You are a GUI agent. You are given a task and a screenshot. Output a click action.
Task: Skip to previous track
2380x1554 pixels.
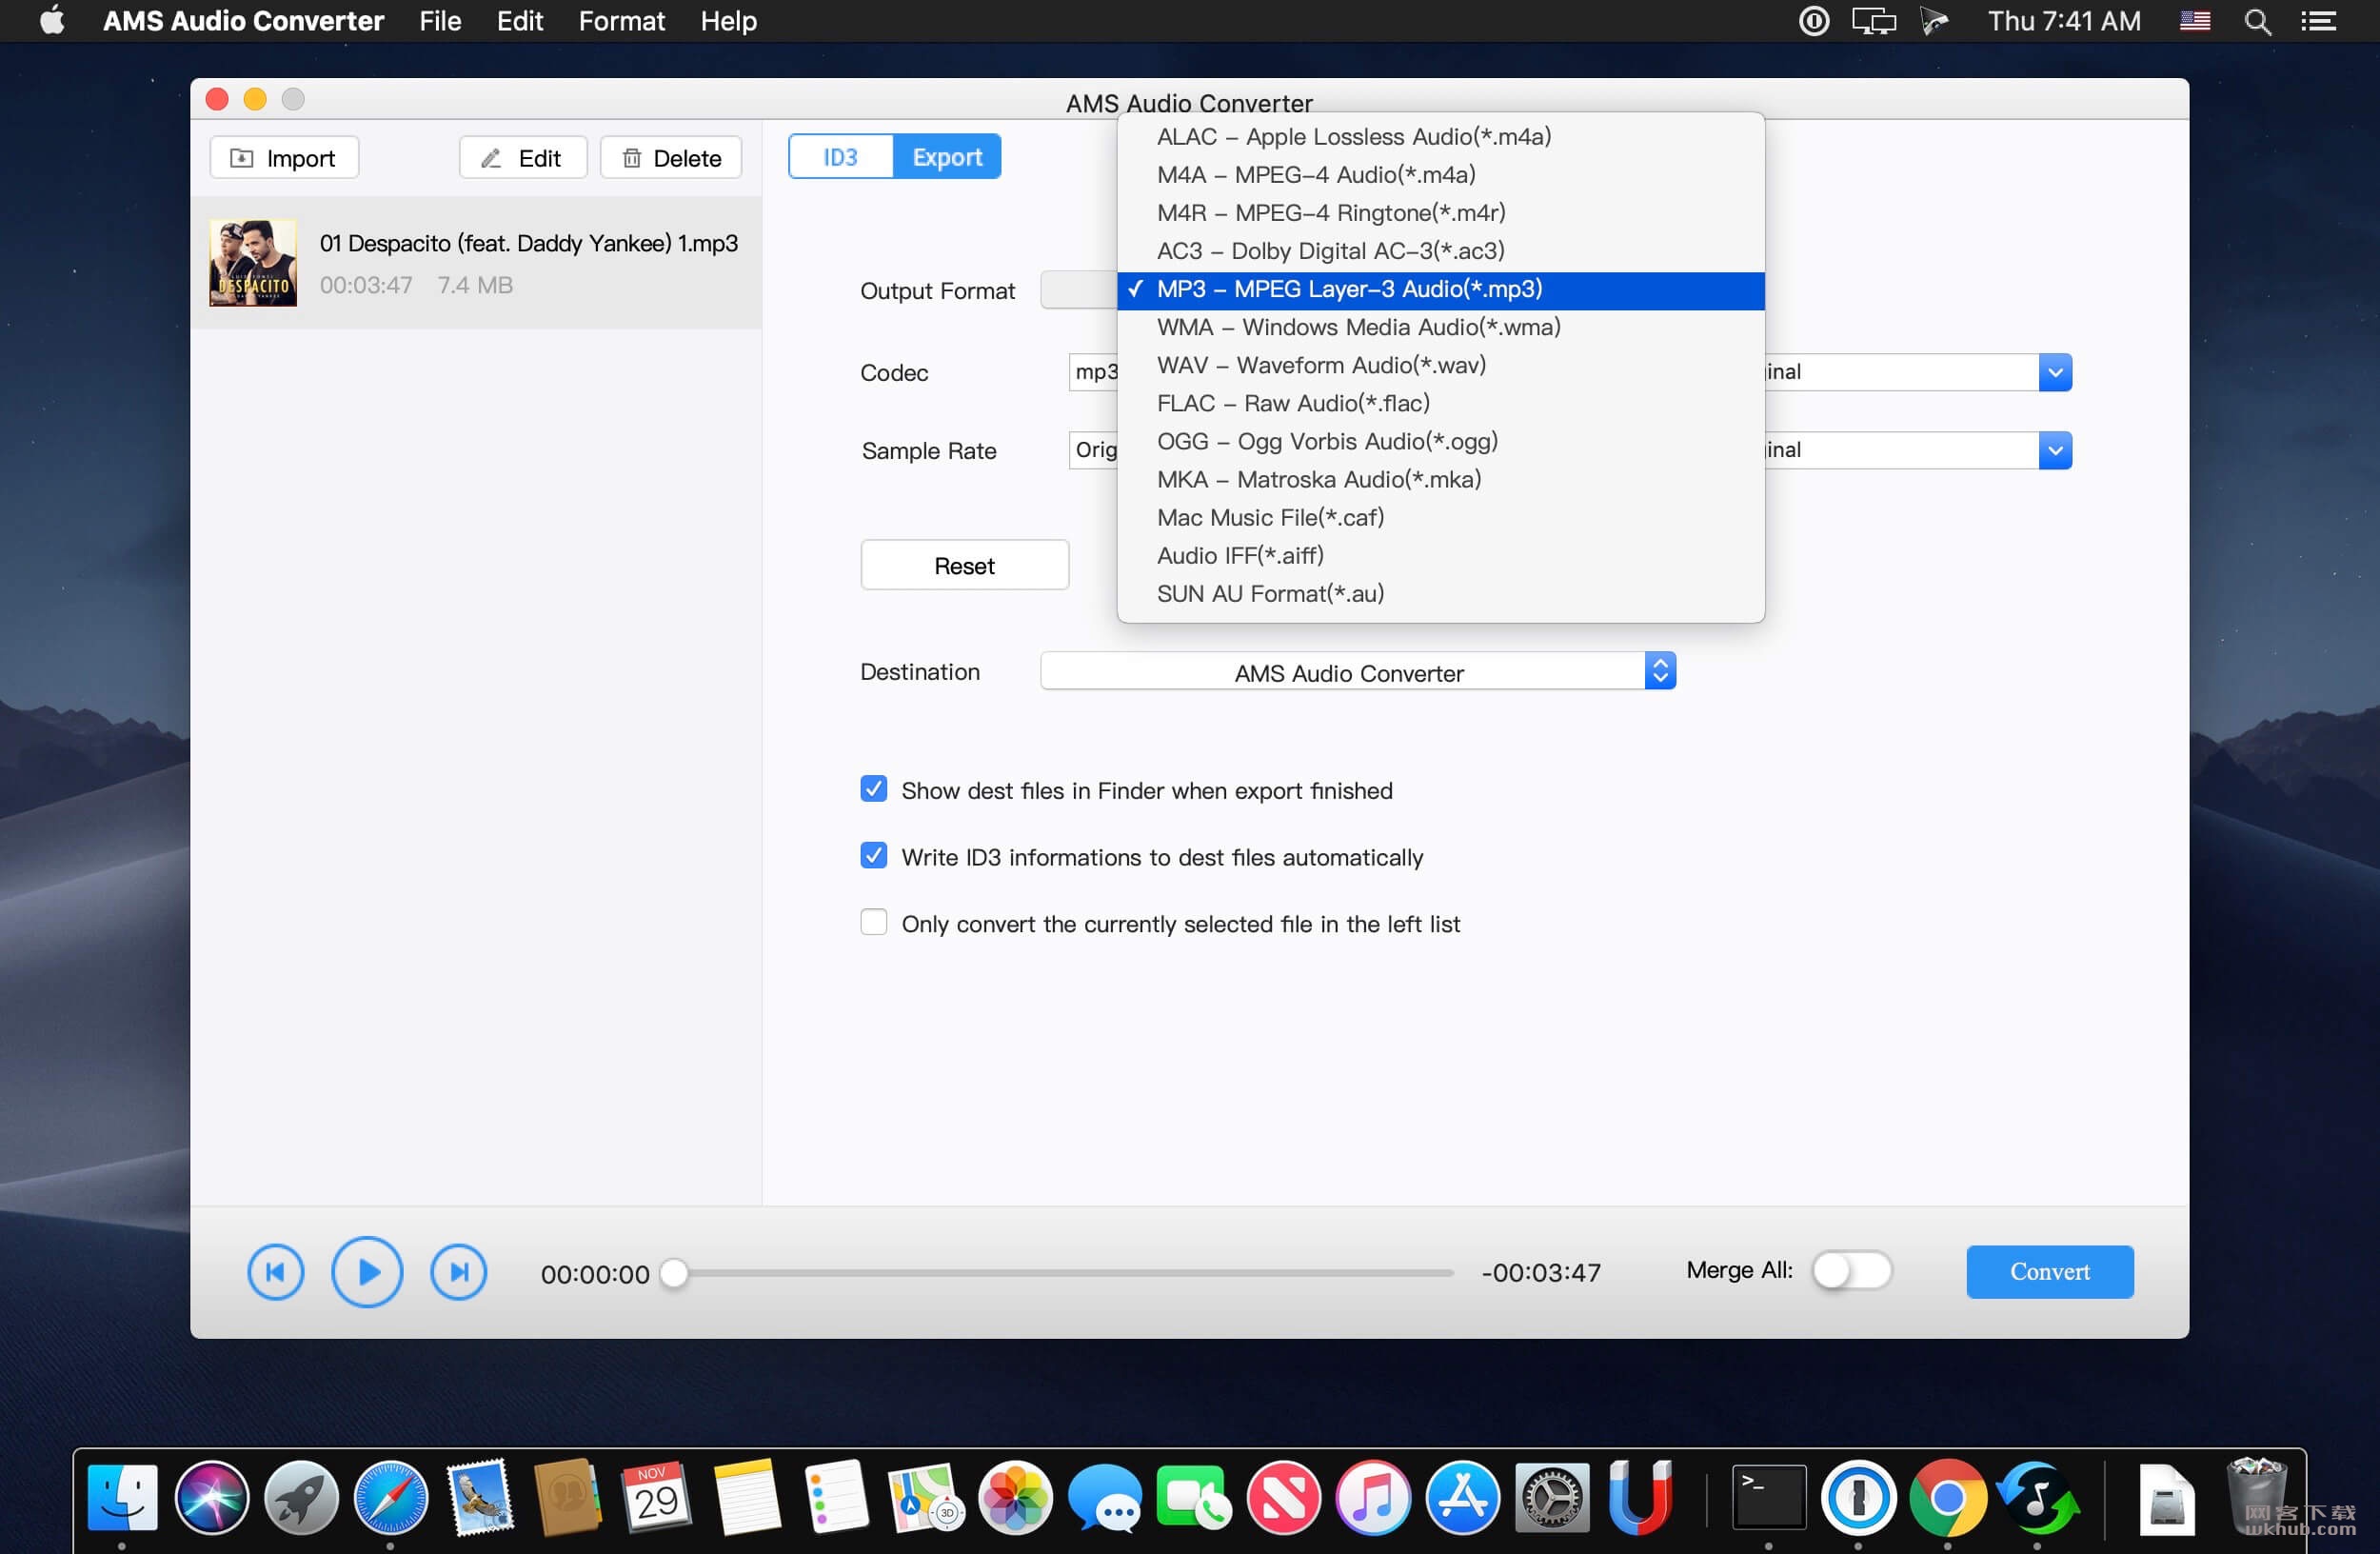pyautogui.click(x=275, y=1272)
